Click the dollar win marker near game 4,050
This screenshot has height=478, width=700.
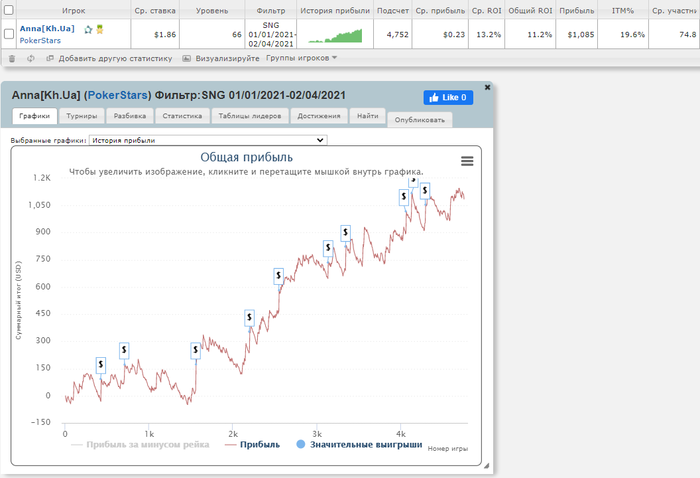pyautogui.click(x=404, y=197)
